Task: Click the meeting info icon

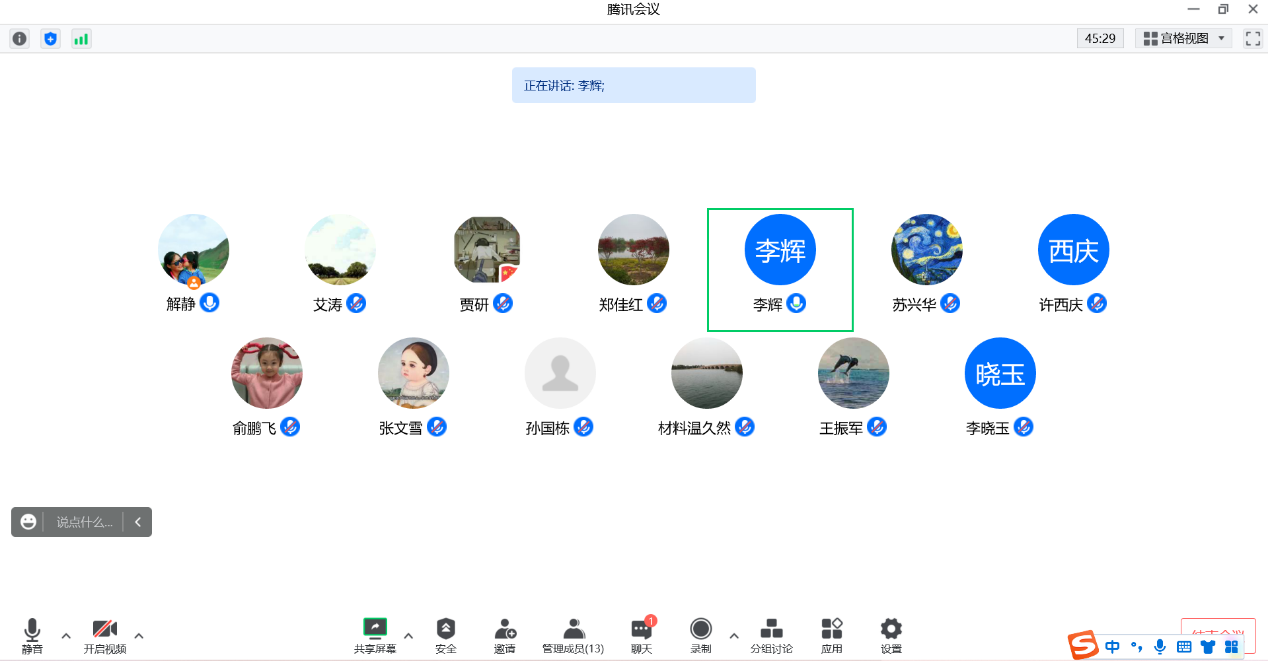Action: tap(19, 39)
